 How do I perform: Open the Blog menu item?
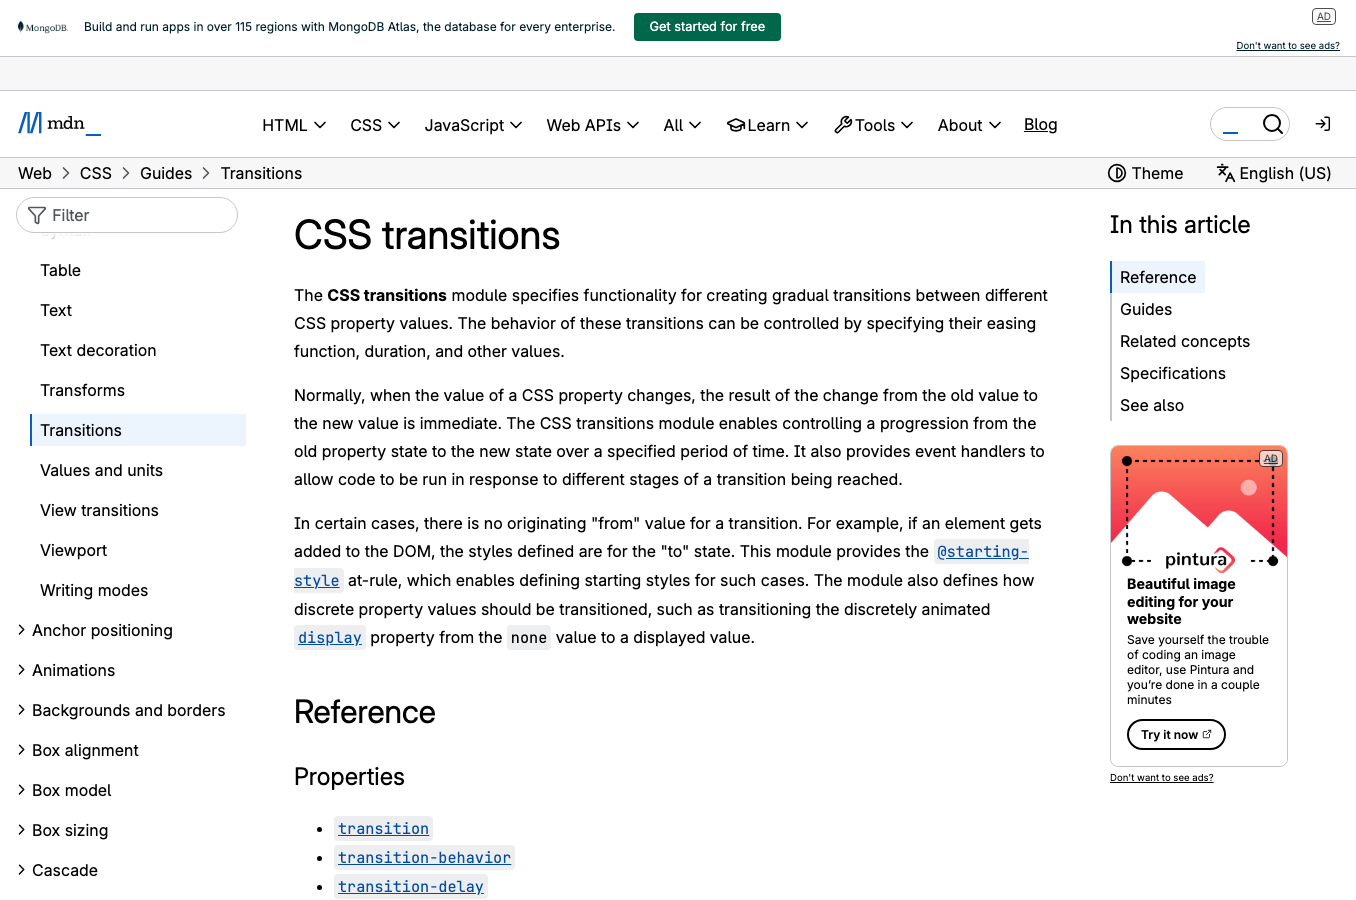1040,124
